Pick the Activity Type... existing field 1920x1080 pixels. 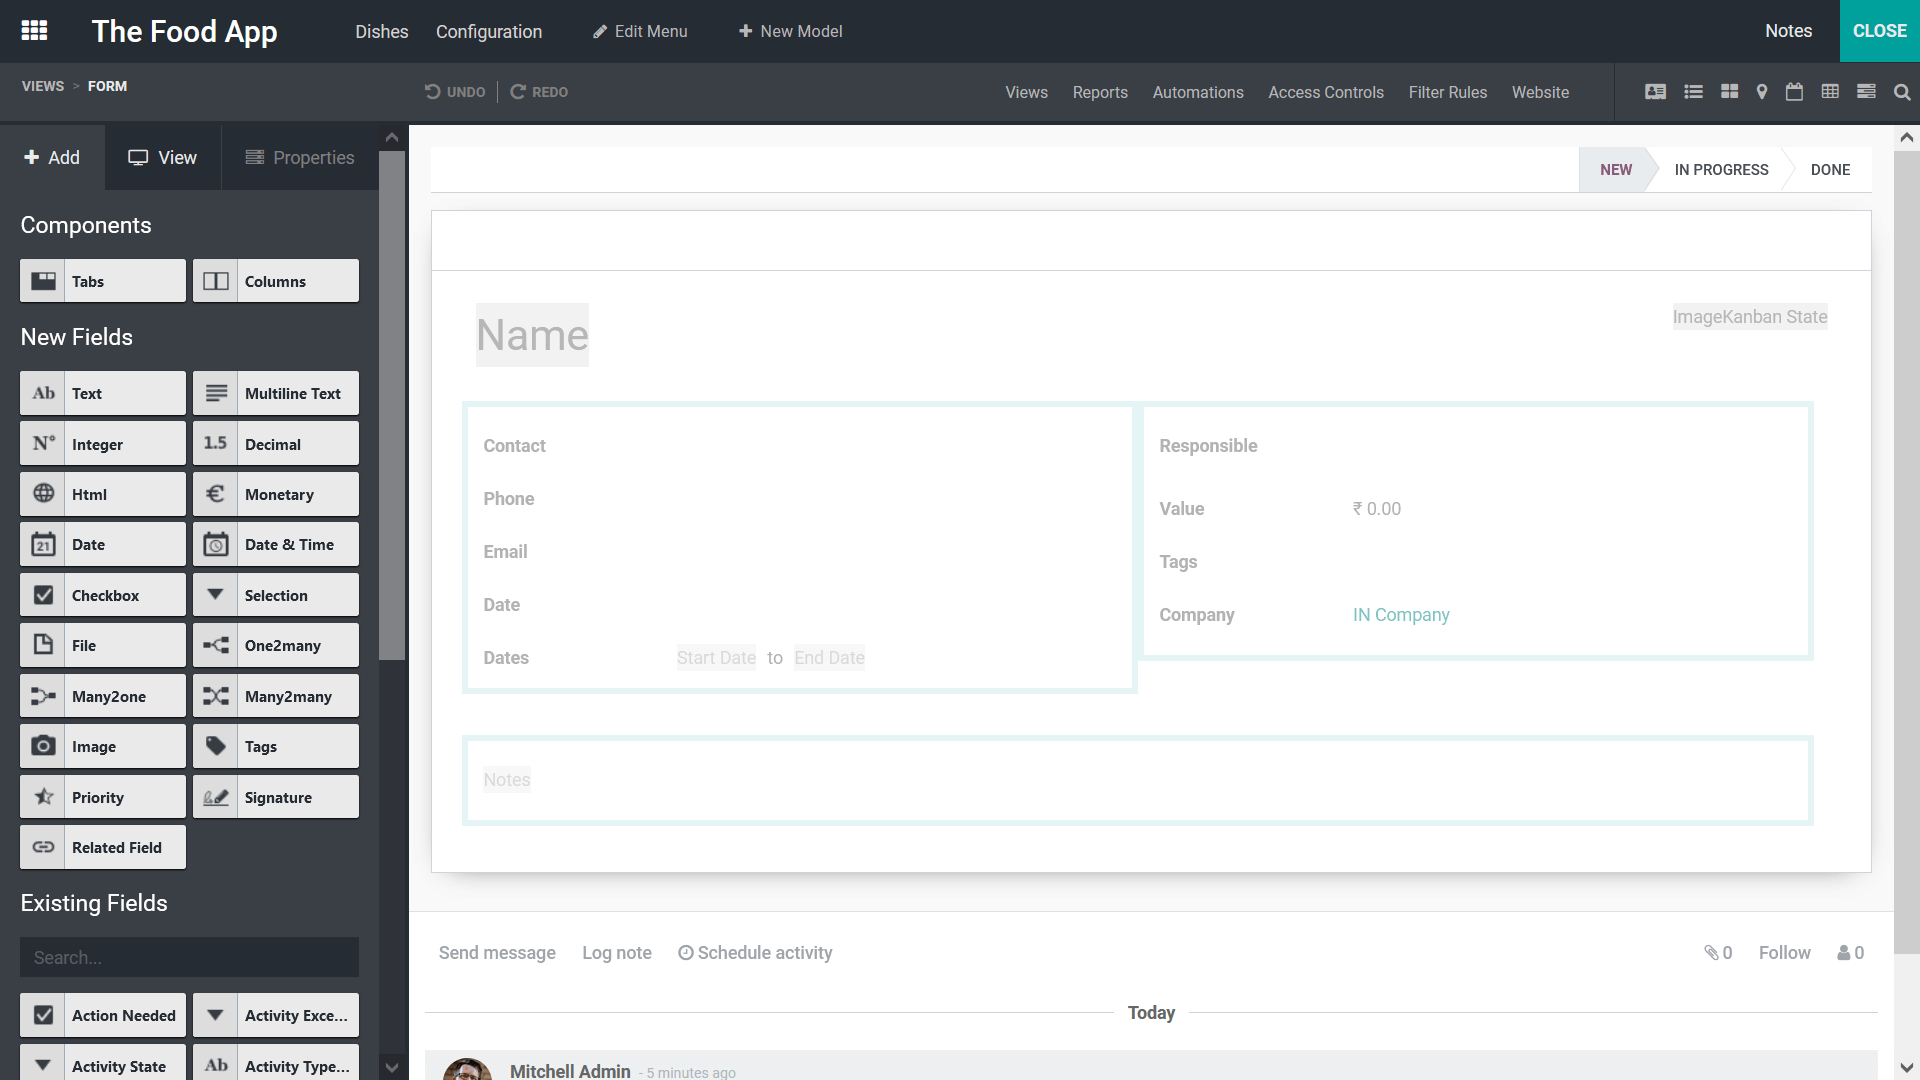(x=276, y=1064)
